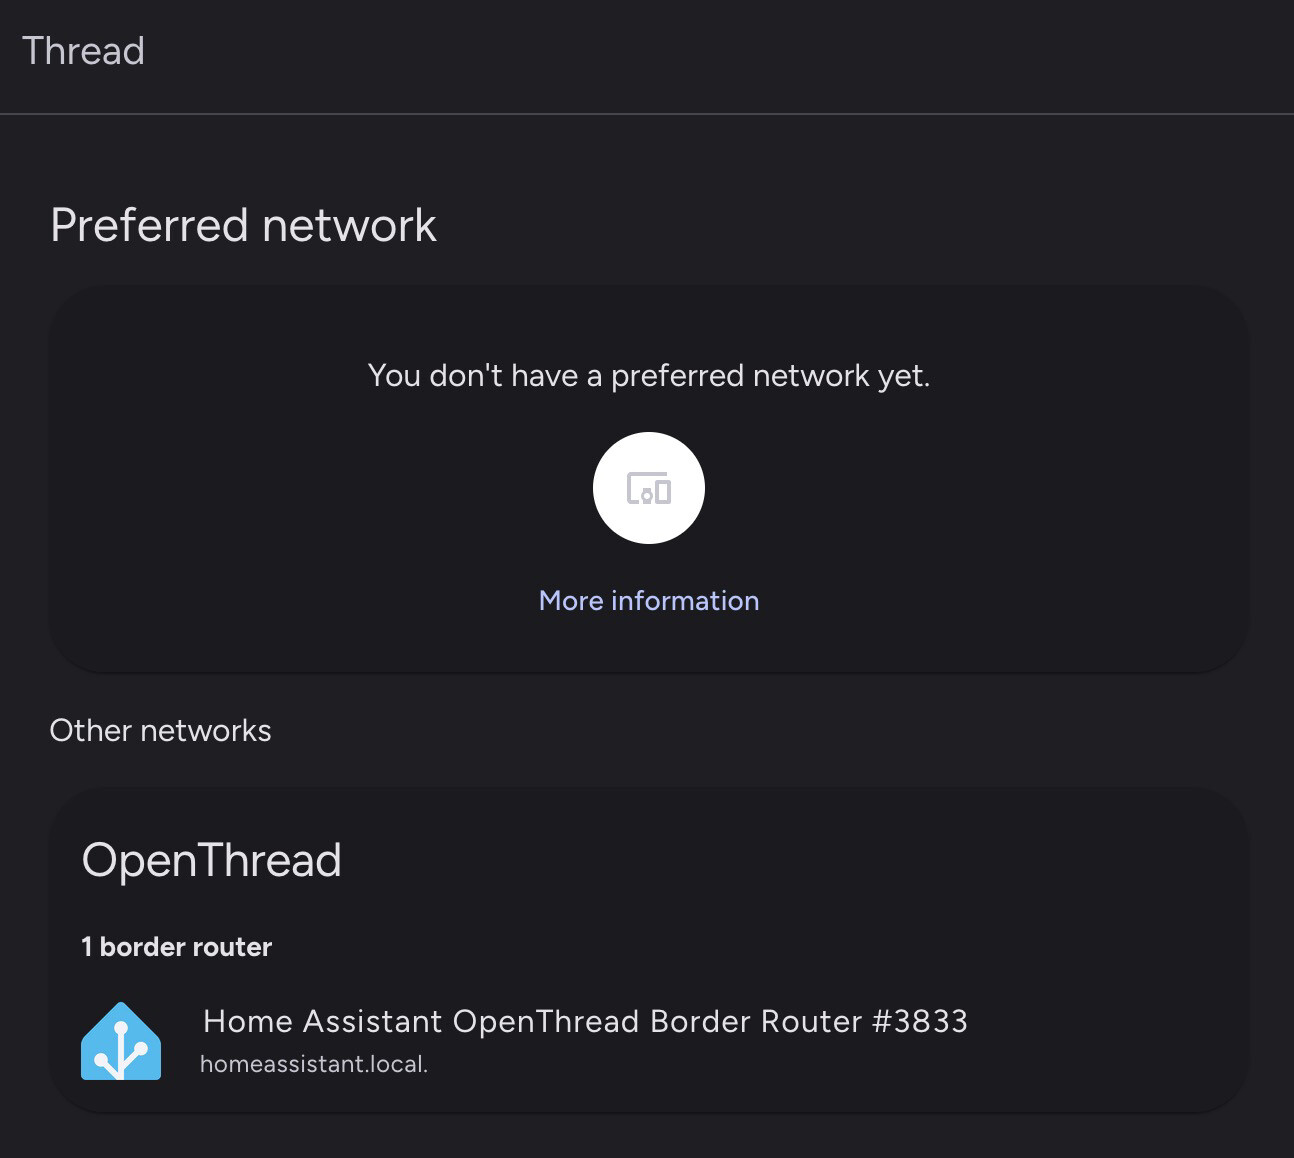Click the word "Assistant" in the router name

pos(372,1021)
